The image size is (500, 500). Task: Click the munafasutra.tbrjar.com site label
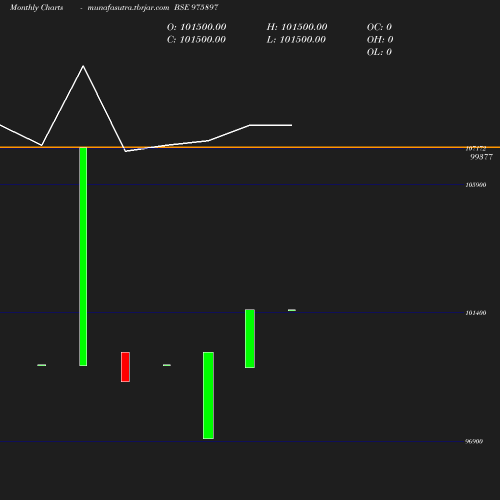[x=128, y=7]
